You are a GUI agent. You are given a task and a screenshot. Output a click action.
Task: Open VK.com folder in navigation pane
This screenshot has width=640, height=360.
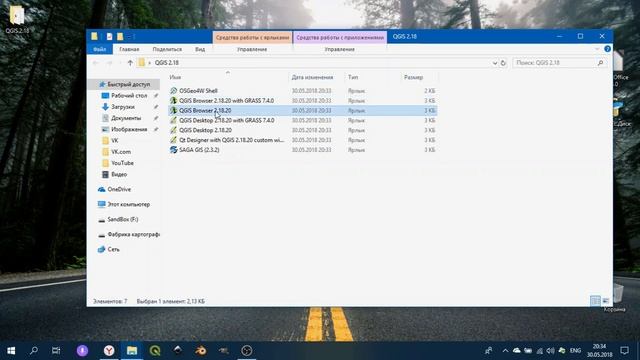120,152
